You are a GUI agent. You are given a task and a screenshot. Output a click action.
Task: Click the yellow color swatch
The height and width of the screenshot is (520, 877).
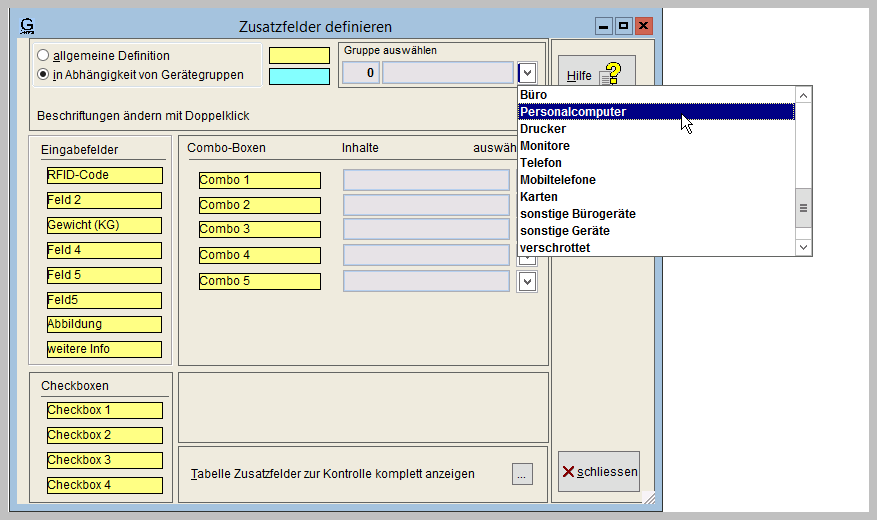[299, 56]
